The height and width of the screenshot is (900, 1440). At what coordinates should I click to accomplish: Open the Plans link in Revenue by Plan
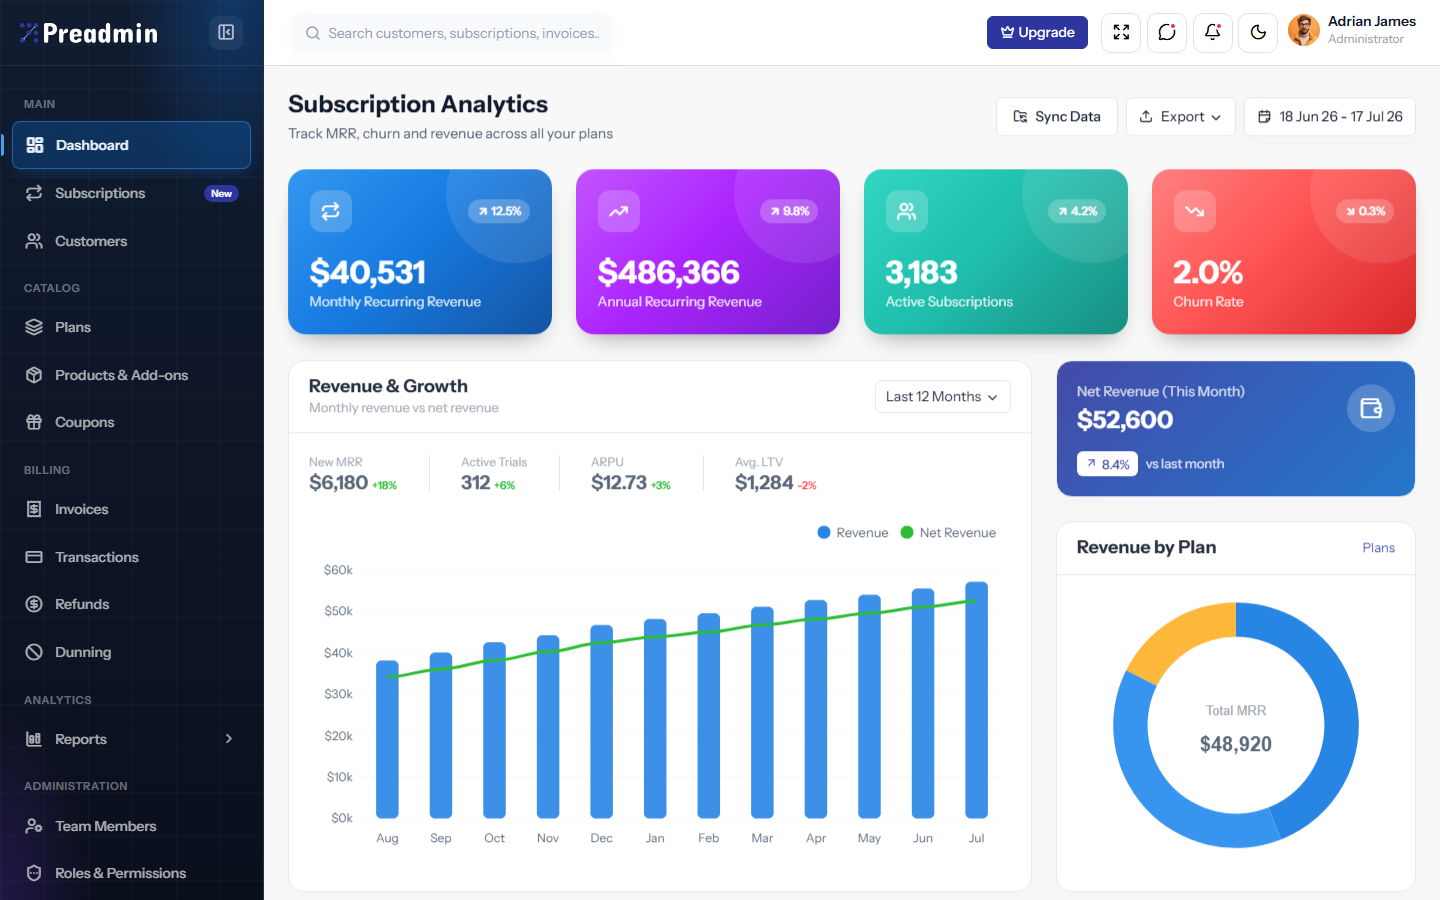tap(1378, 548)
